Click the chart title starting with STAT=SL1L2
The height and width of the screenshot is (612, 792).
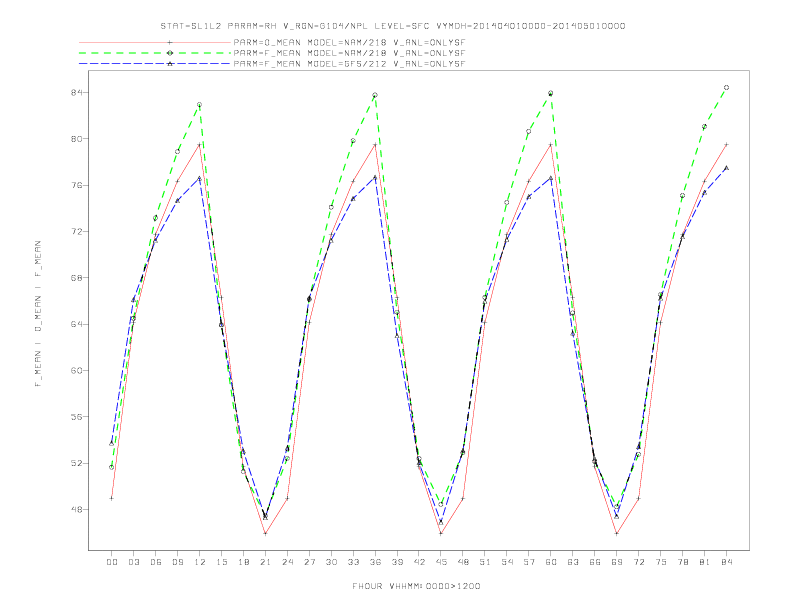point(392,26)
